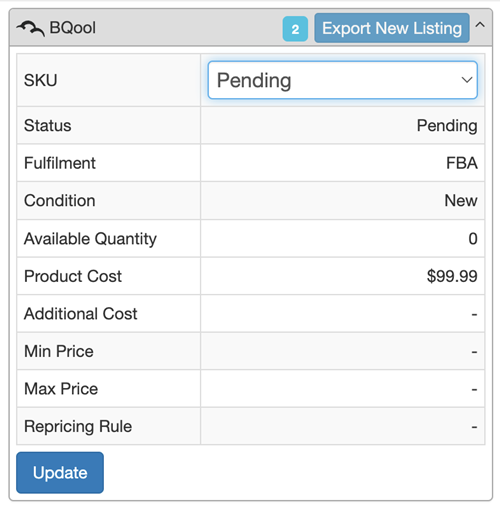Select the Status row value Pending

click(447, 126)
